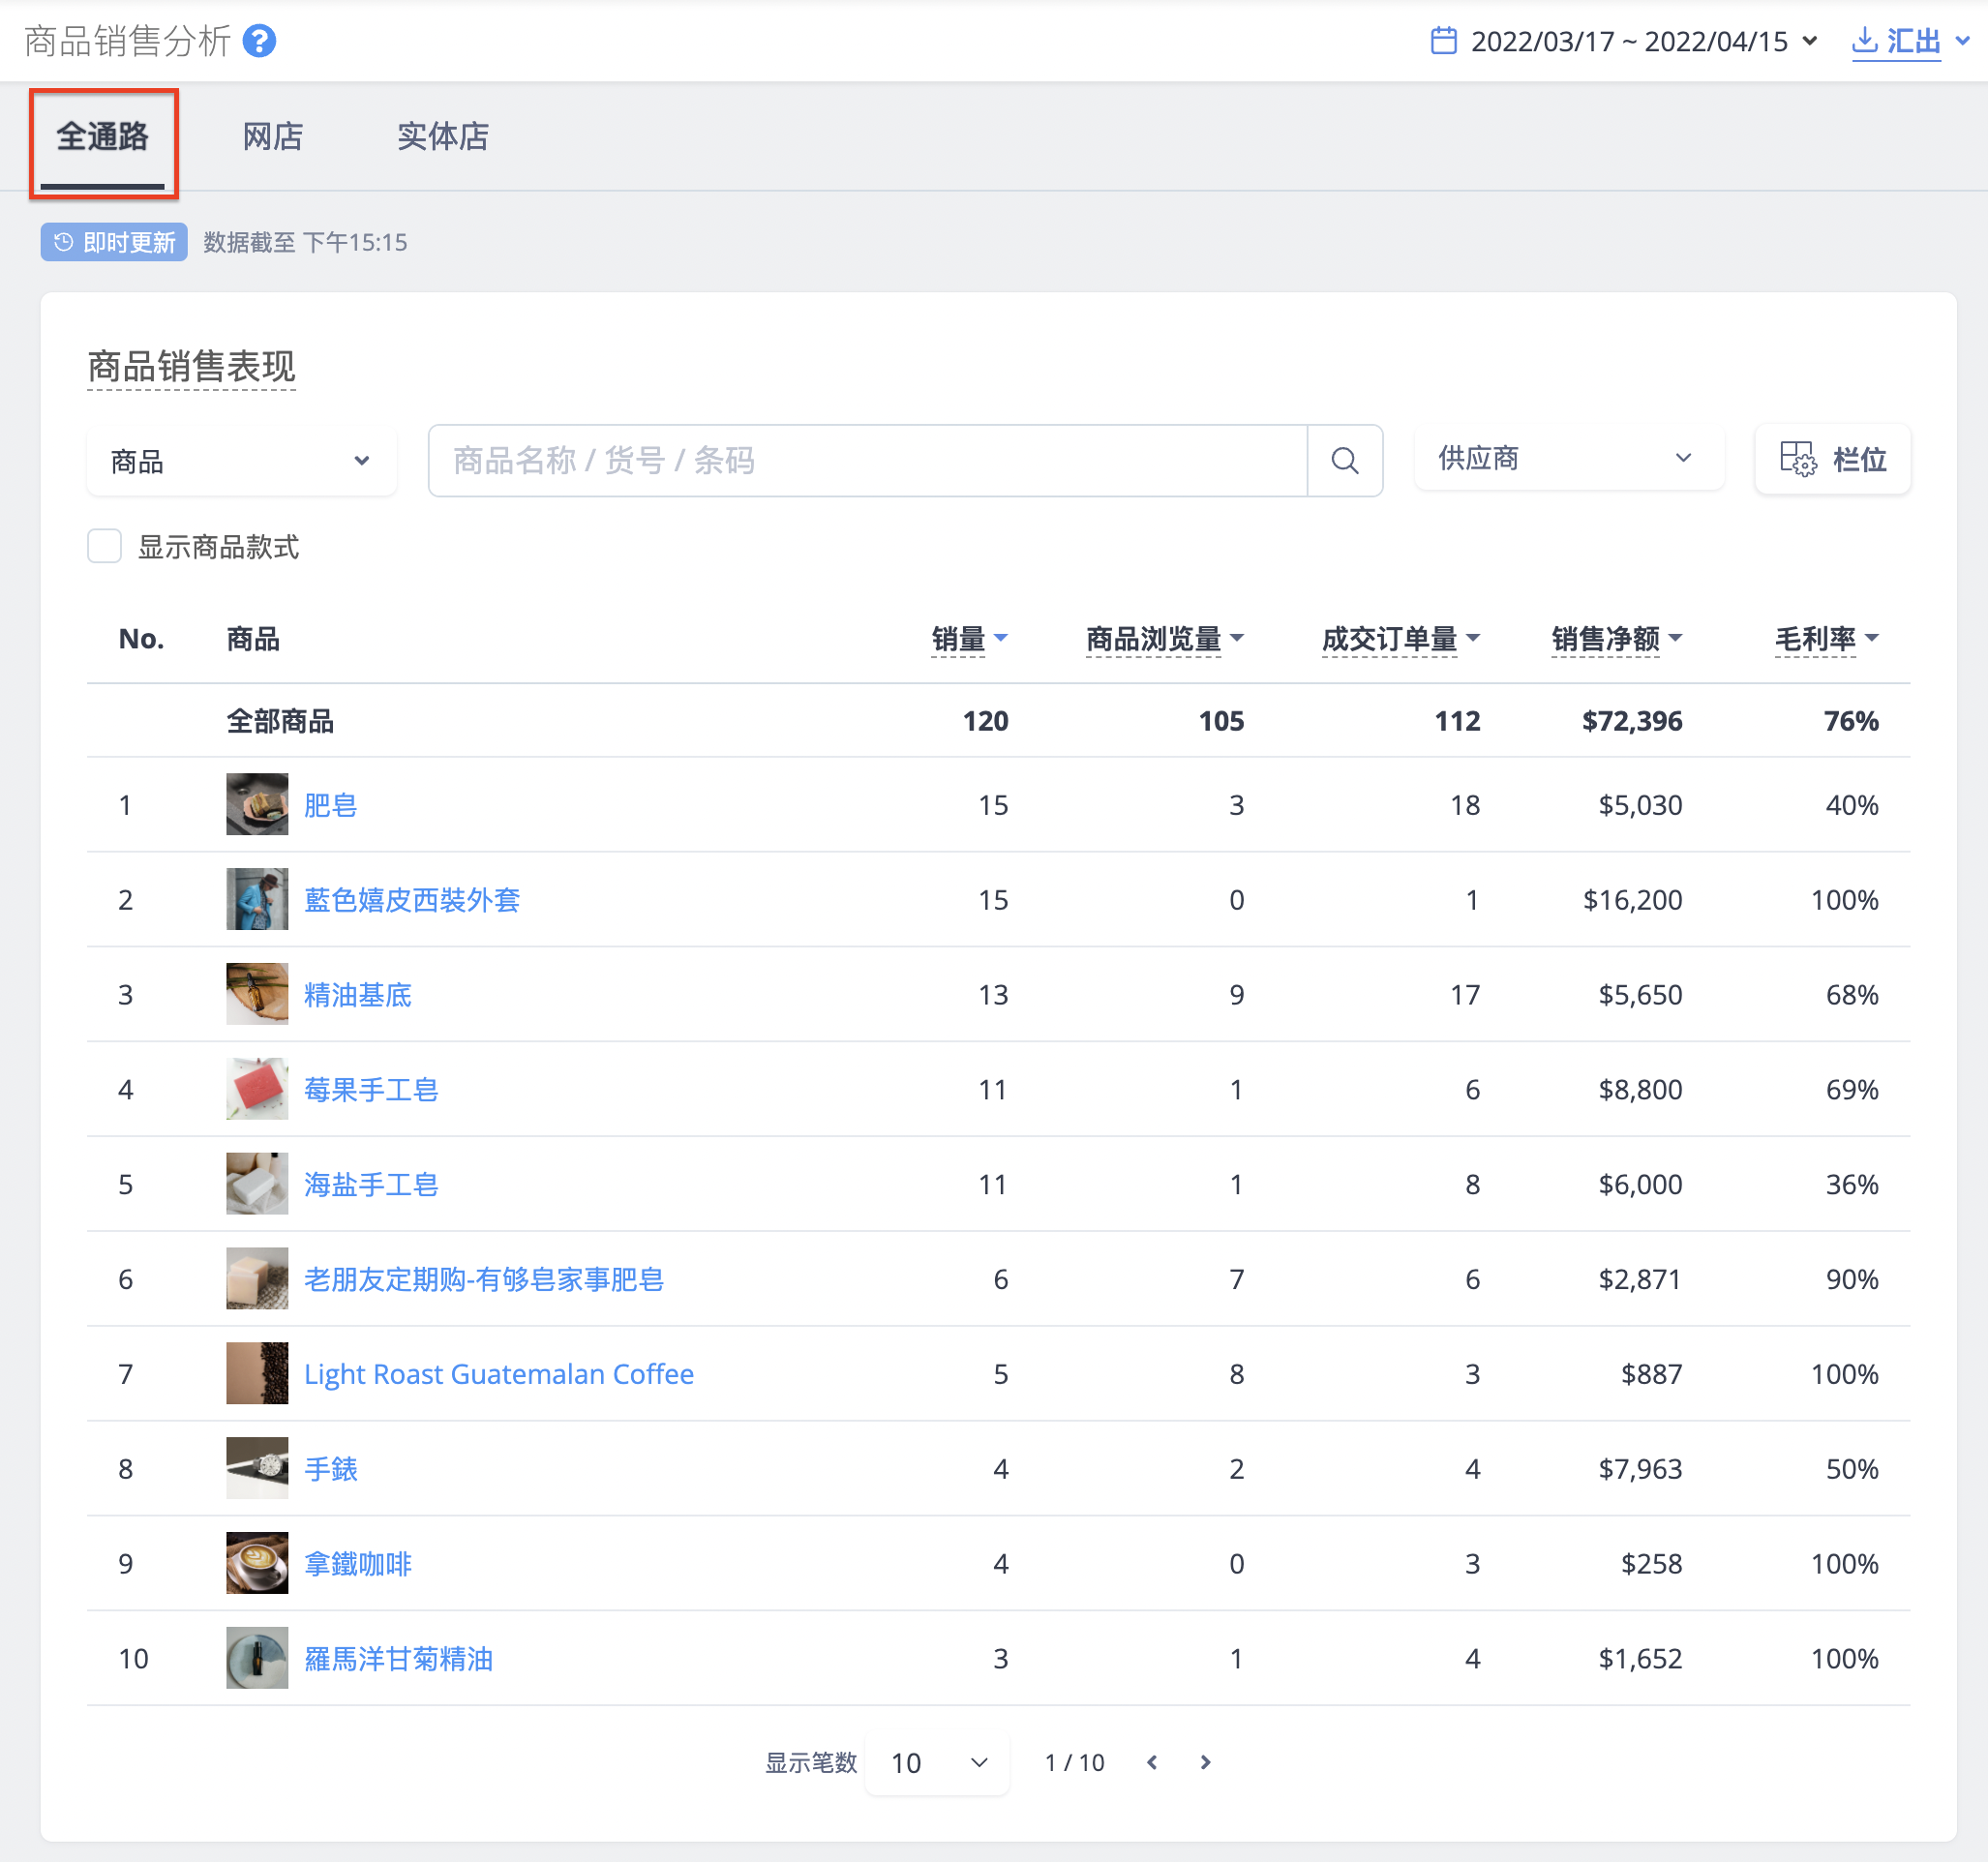Click the 拿鐵咖啡 latte thumbnail
Viewport: 1988px width, 1862px height.
point(257,1563)
